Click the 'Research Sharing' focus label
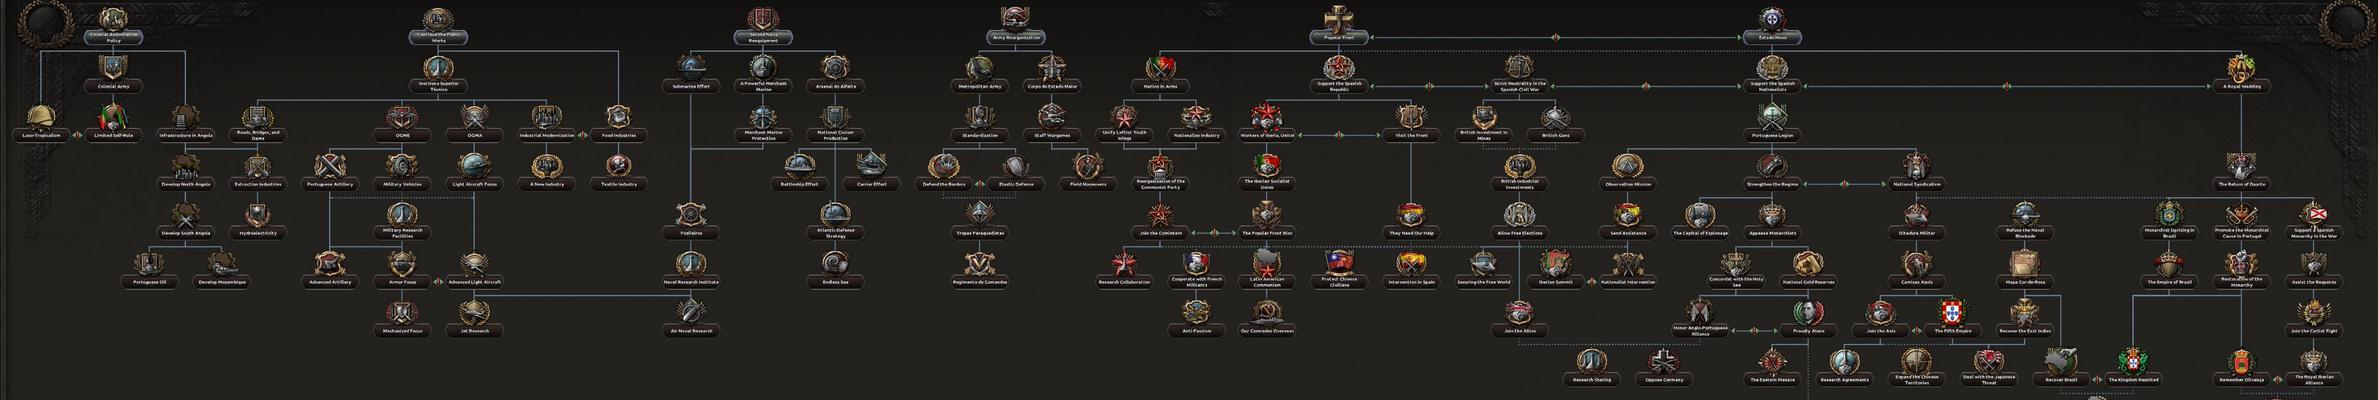This screenshot has width=2378, height=400. 1591,380
